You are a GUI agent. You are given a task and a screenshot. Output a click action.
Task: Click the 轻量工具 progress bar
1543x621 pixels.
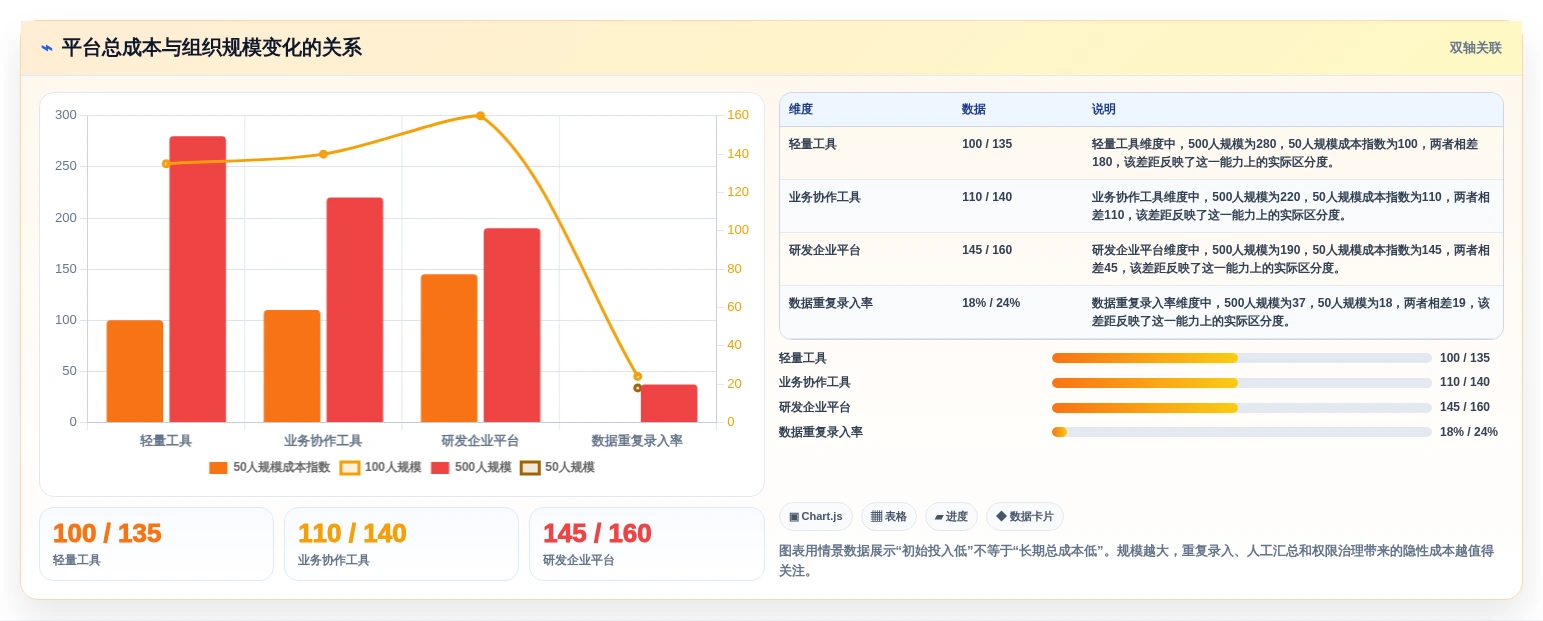coord(1242,358)
